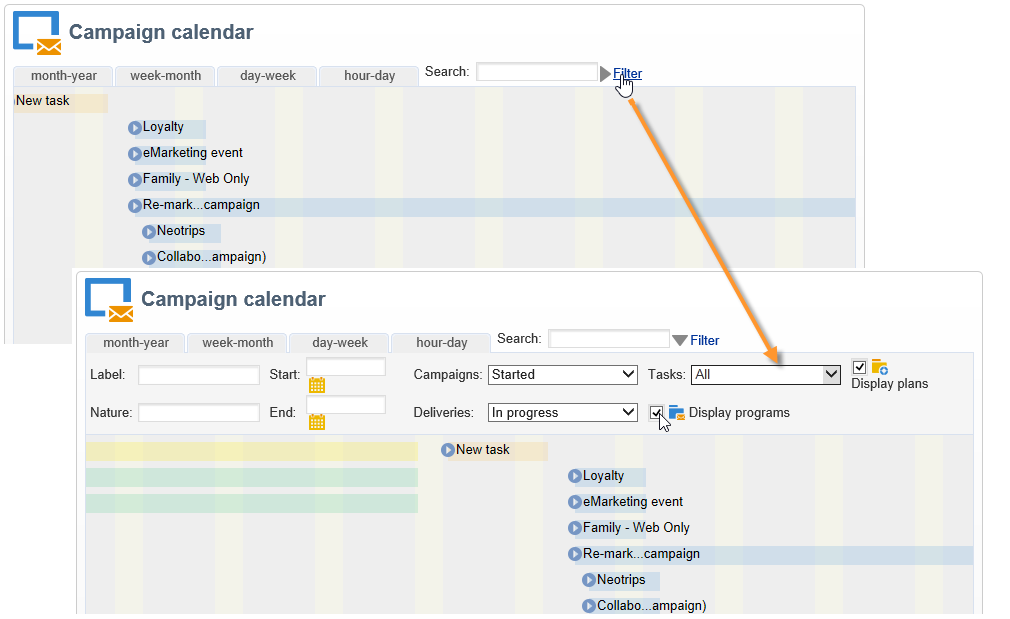Click play icon beside lower eMarketing event

[x=575, y=502]
